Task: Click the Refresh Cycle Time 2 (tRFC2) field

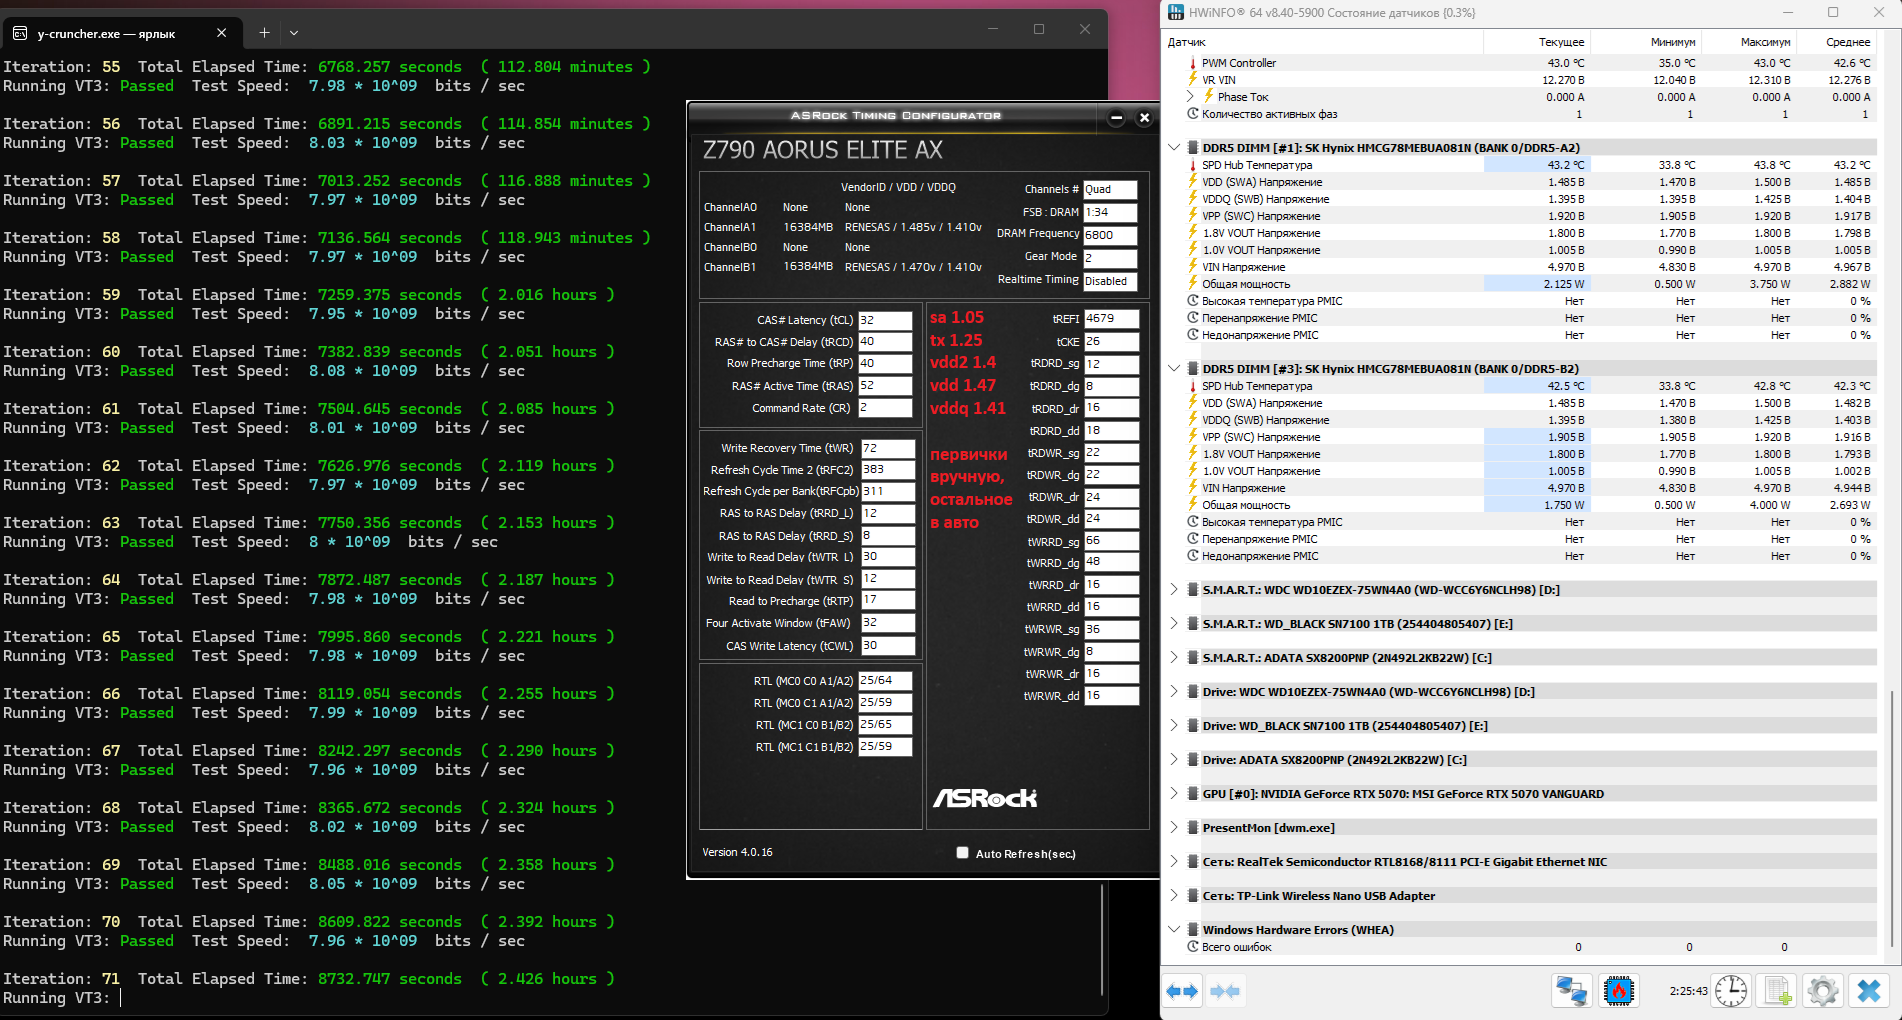Action: point(887,470)
